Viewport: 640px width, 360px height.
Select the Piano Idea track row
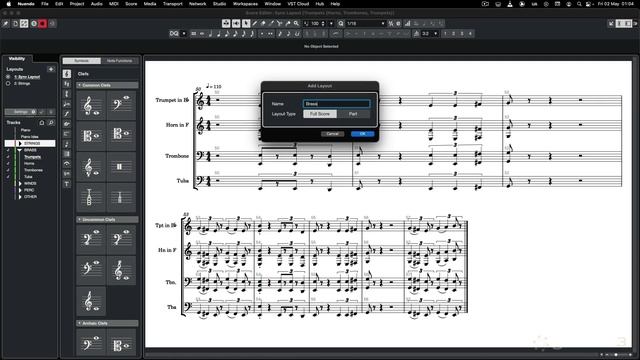[30, 137]
